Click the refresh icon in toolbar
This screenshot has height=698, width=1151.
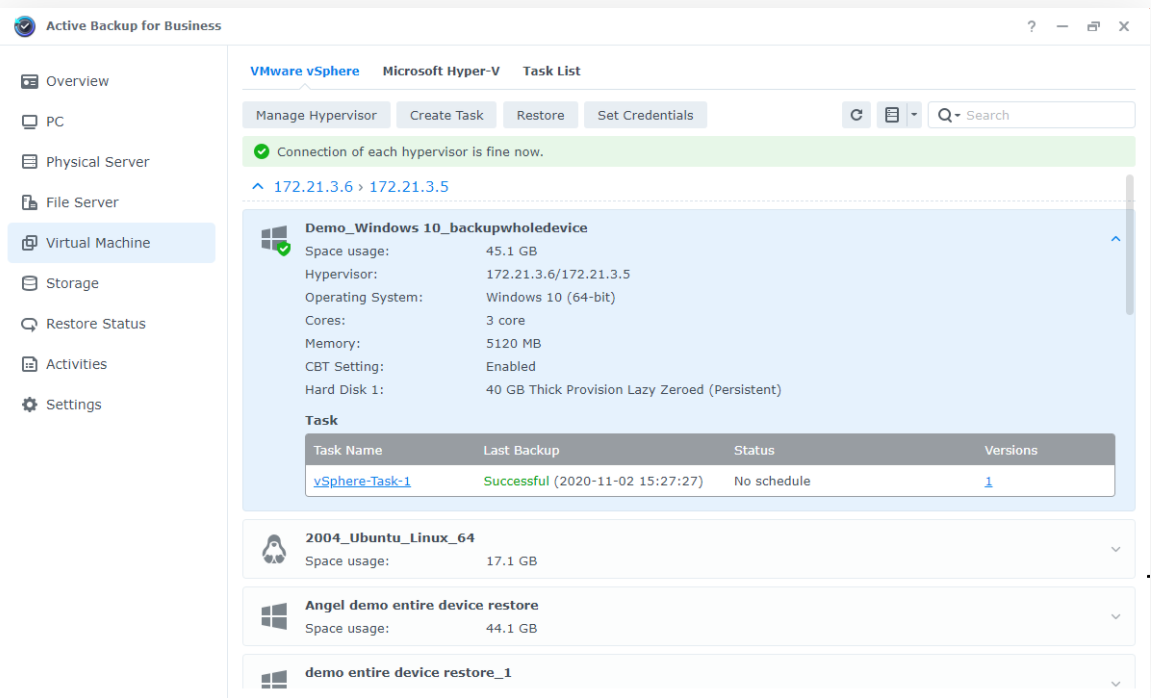(856, 115)
